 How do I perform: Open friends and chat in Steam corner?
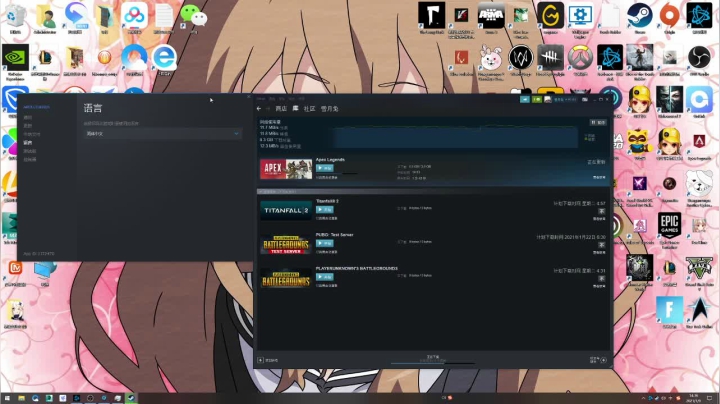click(x=598, y=360)
